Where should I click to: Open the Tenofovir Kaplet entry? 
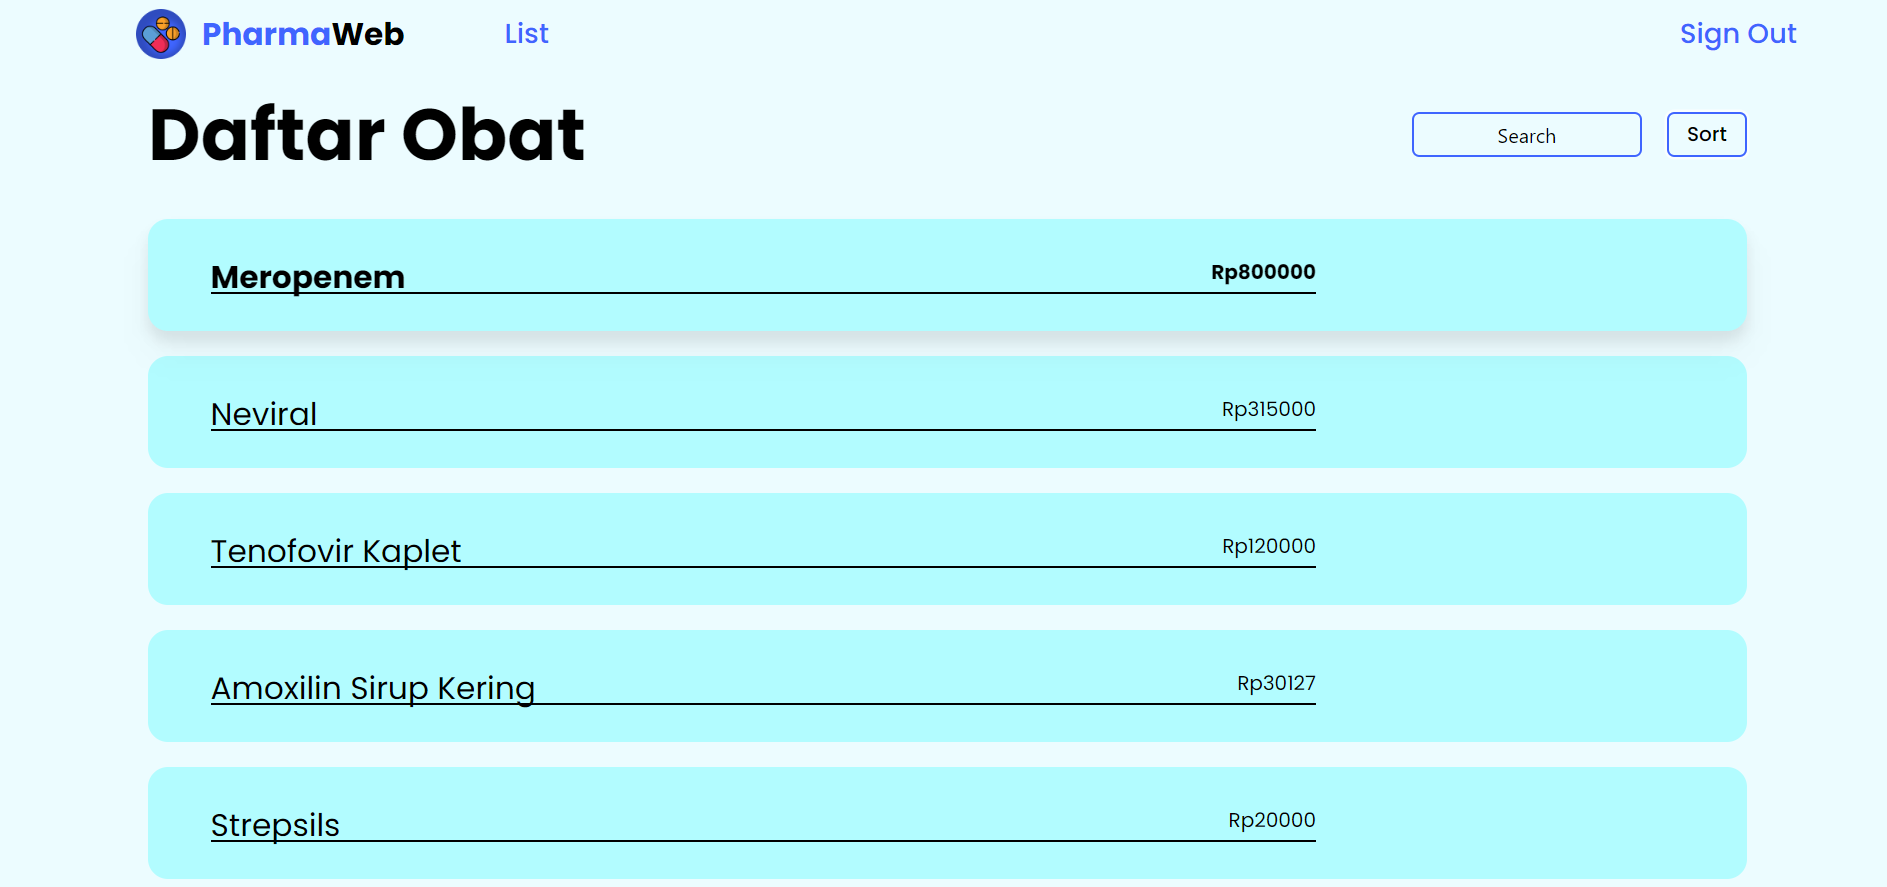pyautogui.click(x=336, y=551)
